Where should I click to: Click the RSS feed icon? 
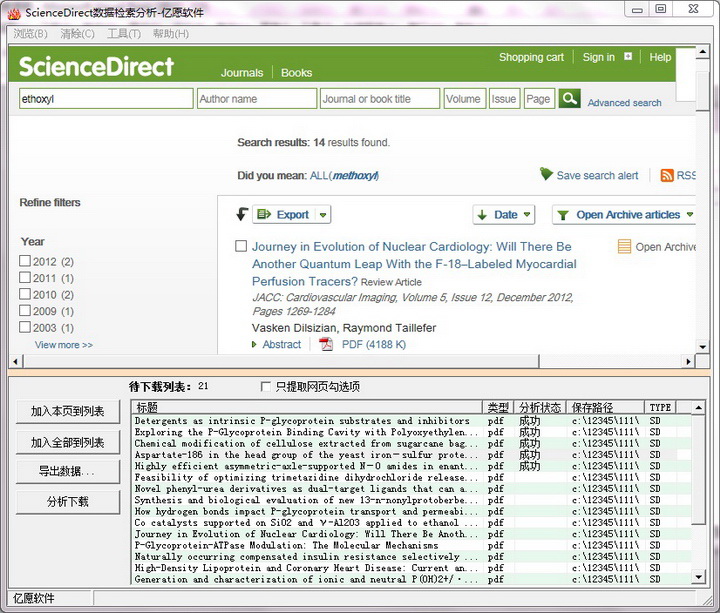[x=667, y=175]
